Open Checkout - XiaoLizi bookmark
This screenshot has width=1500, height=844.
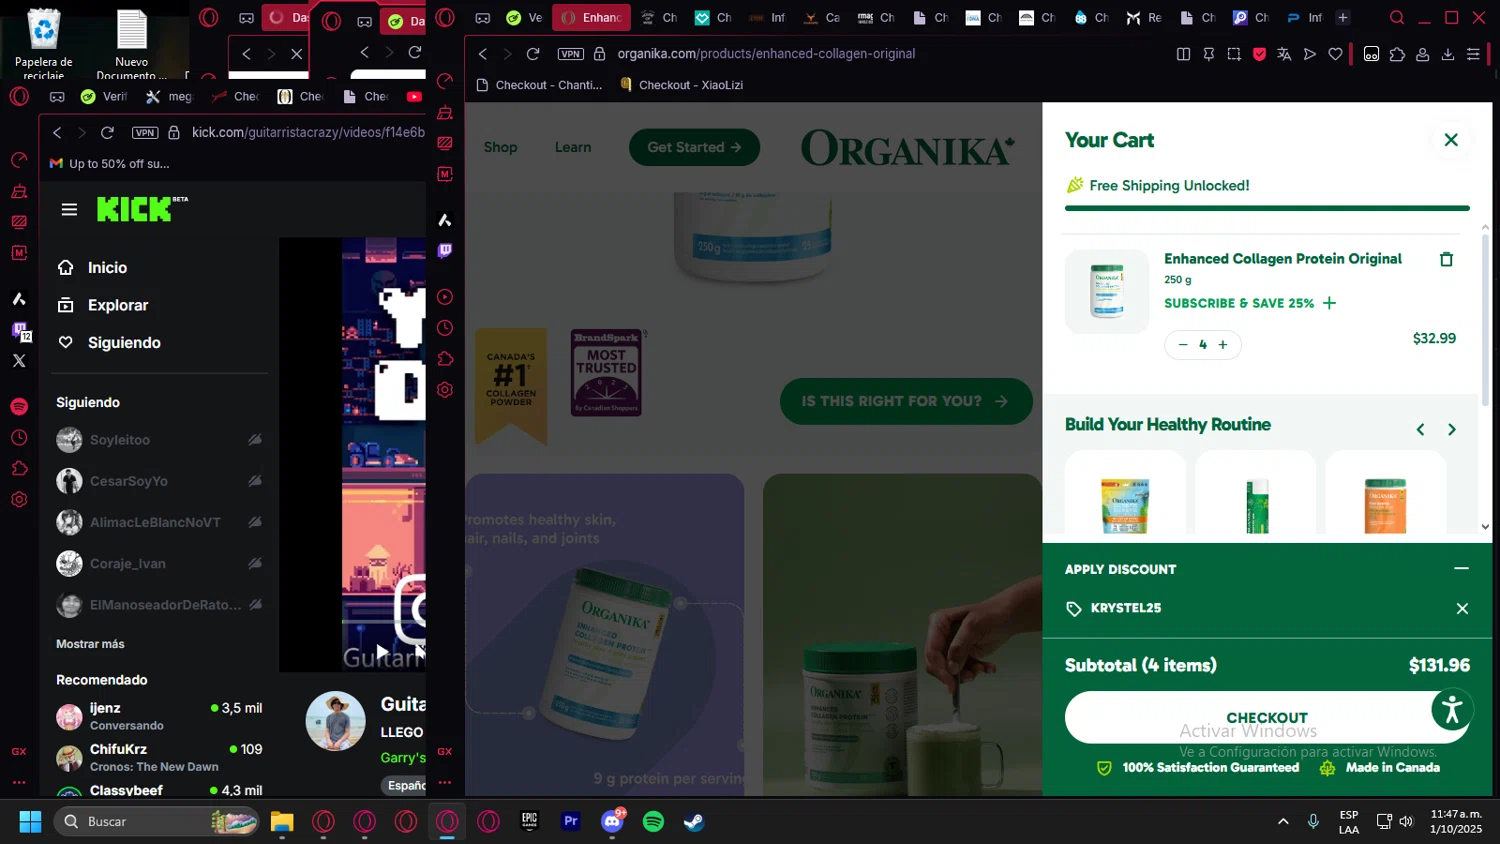682,85
